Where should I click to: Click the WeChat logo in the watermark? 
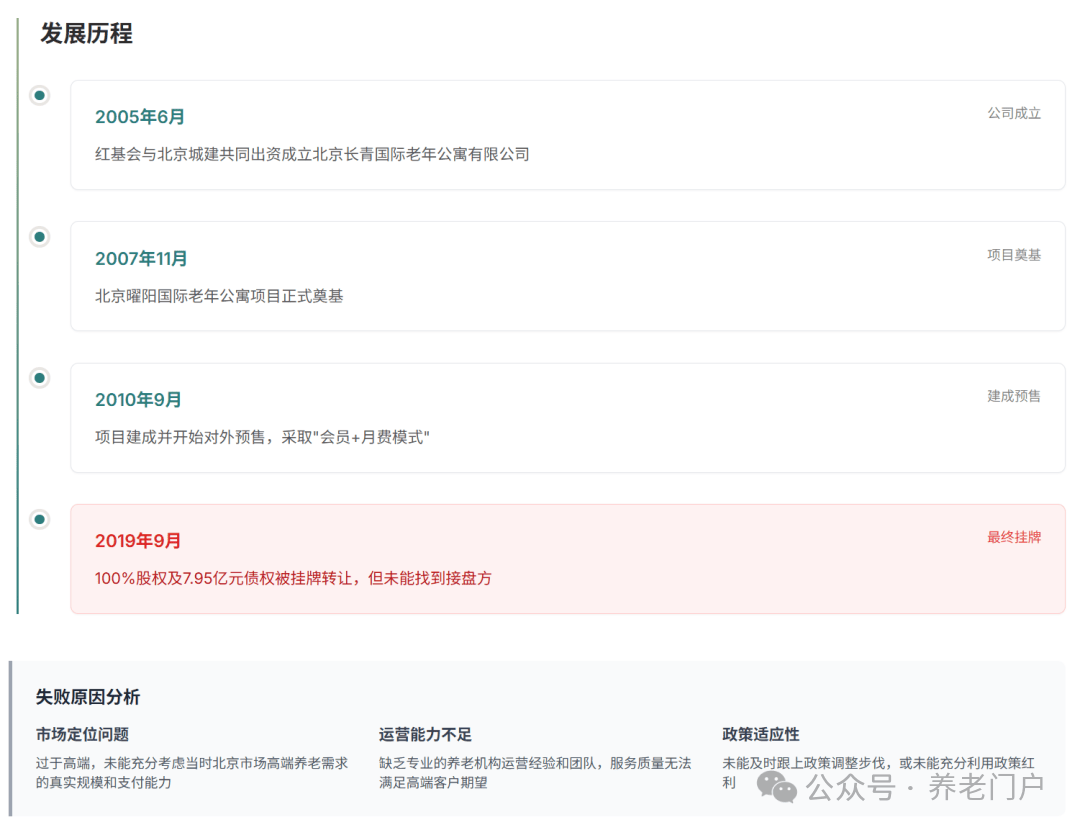tap(777, 786)
